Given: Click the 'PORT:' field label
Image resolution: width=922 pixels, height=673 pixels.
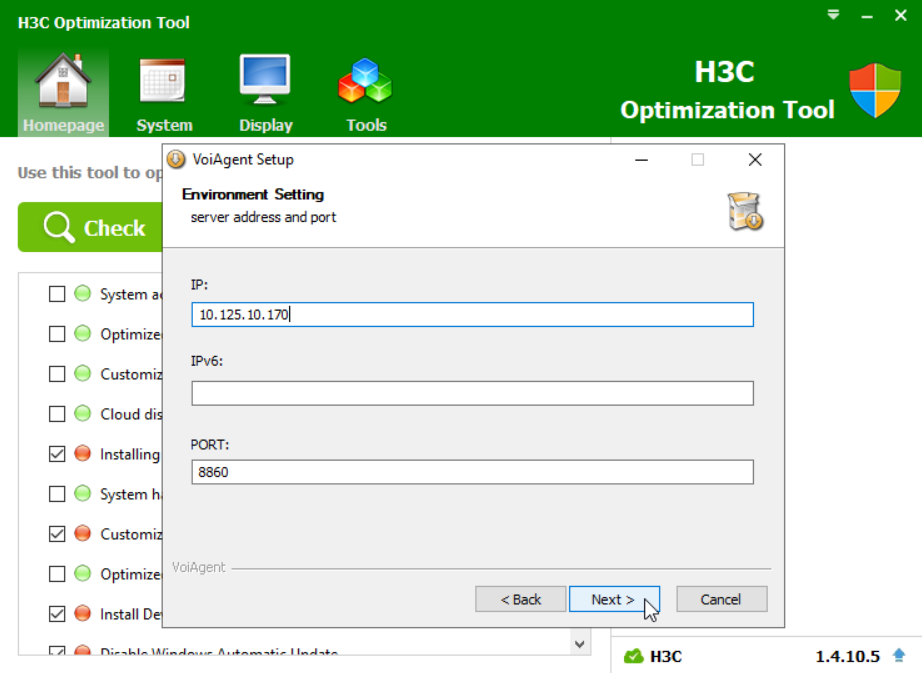Looking at the screenshot, I should tap(210, 444).
